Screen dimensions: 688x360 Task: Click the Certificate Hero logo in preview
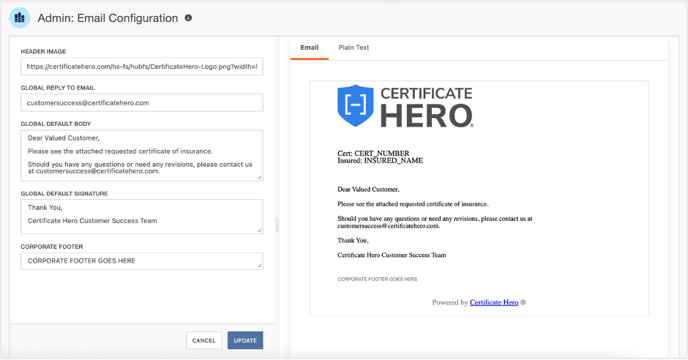405,106
